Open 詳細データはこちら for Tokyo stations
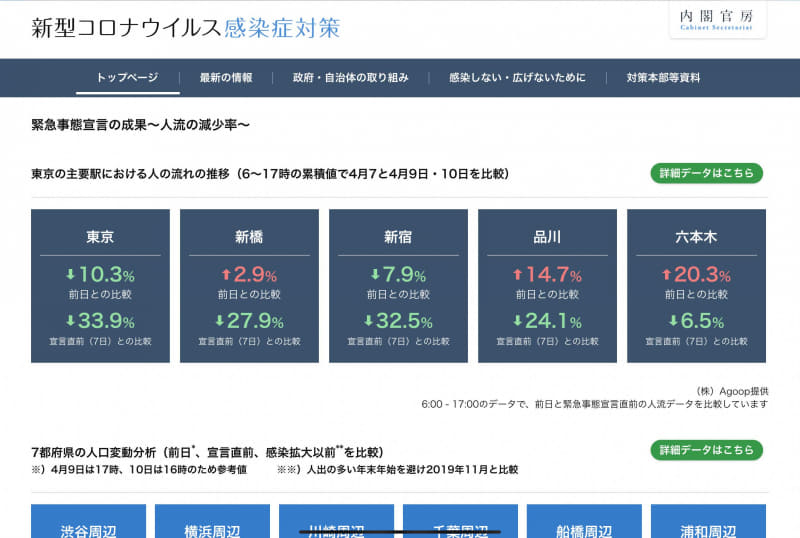This screenshot has height=538, width=800. [707, 173]
